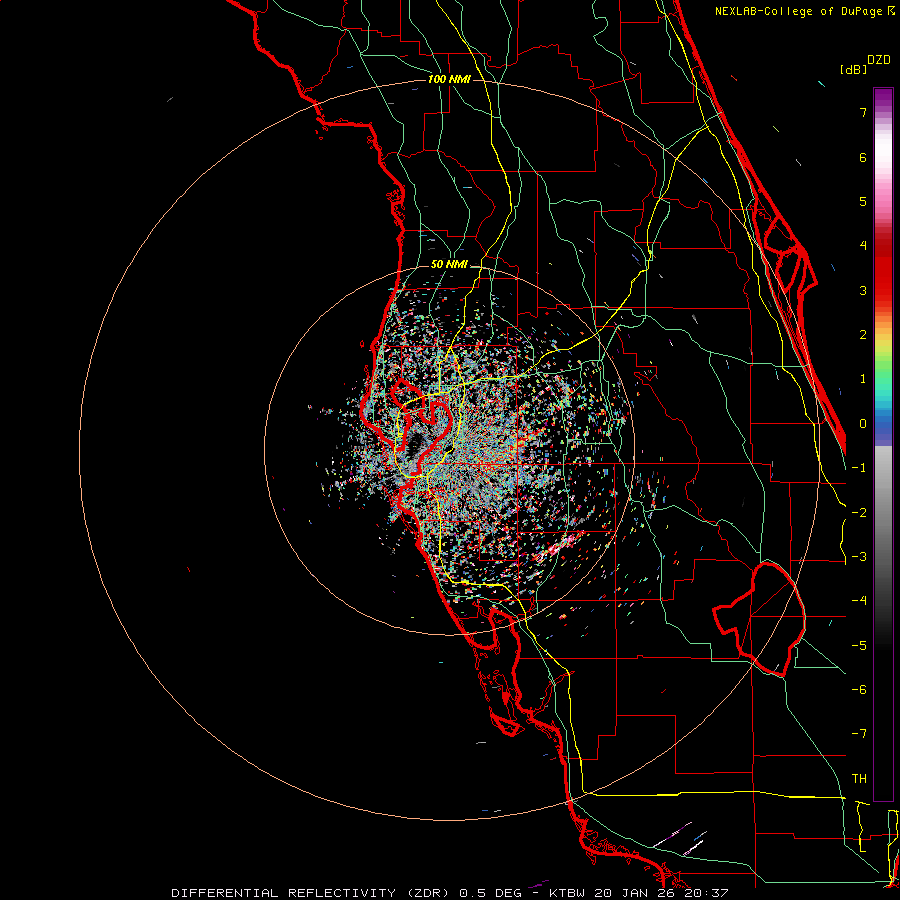This screenshot has height=900, width=900.
Task: Select the 7 value on color scale
Action: 863,112
